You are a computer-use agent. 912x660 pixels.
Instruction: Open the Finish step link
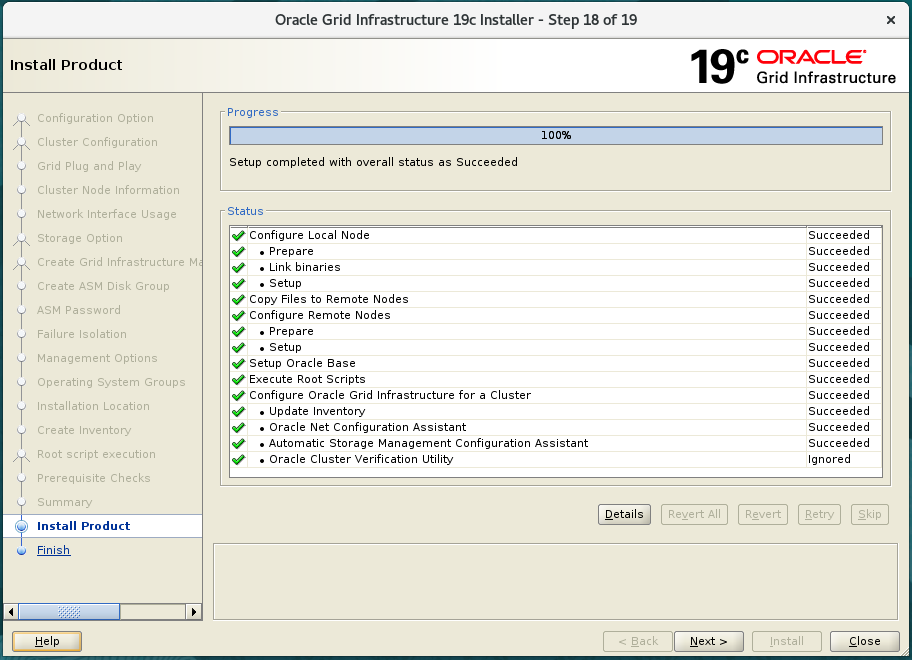tap(54, 550)
